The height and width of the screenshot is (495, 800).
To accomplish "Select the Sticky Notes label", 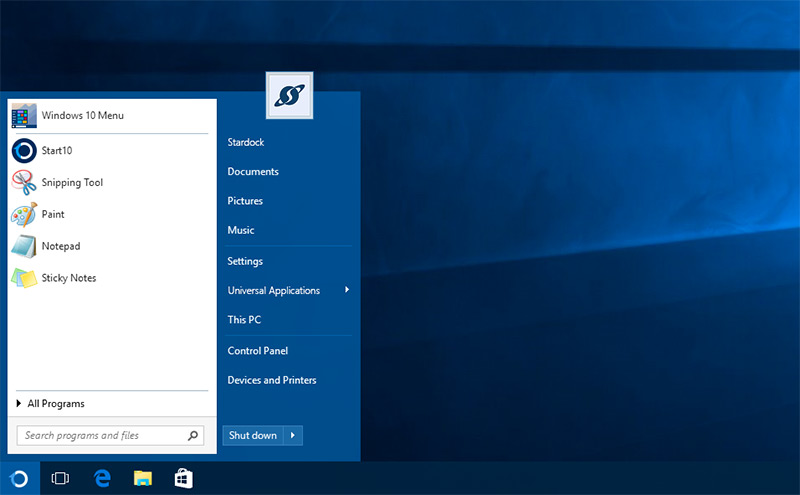I will point(69,278).
